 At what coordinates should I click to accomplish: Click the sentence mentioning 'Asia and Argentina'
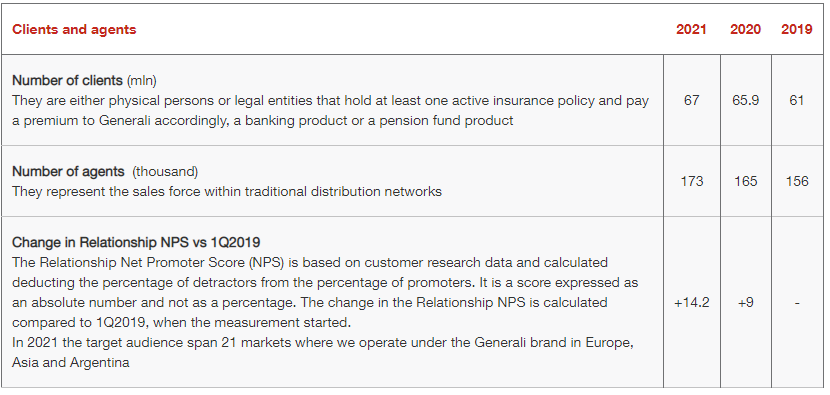click(x=323, y=353)
